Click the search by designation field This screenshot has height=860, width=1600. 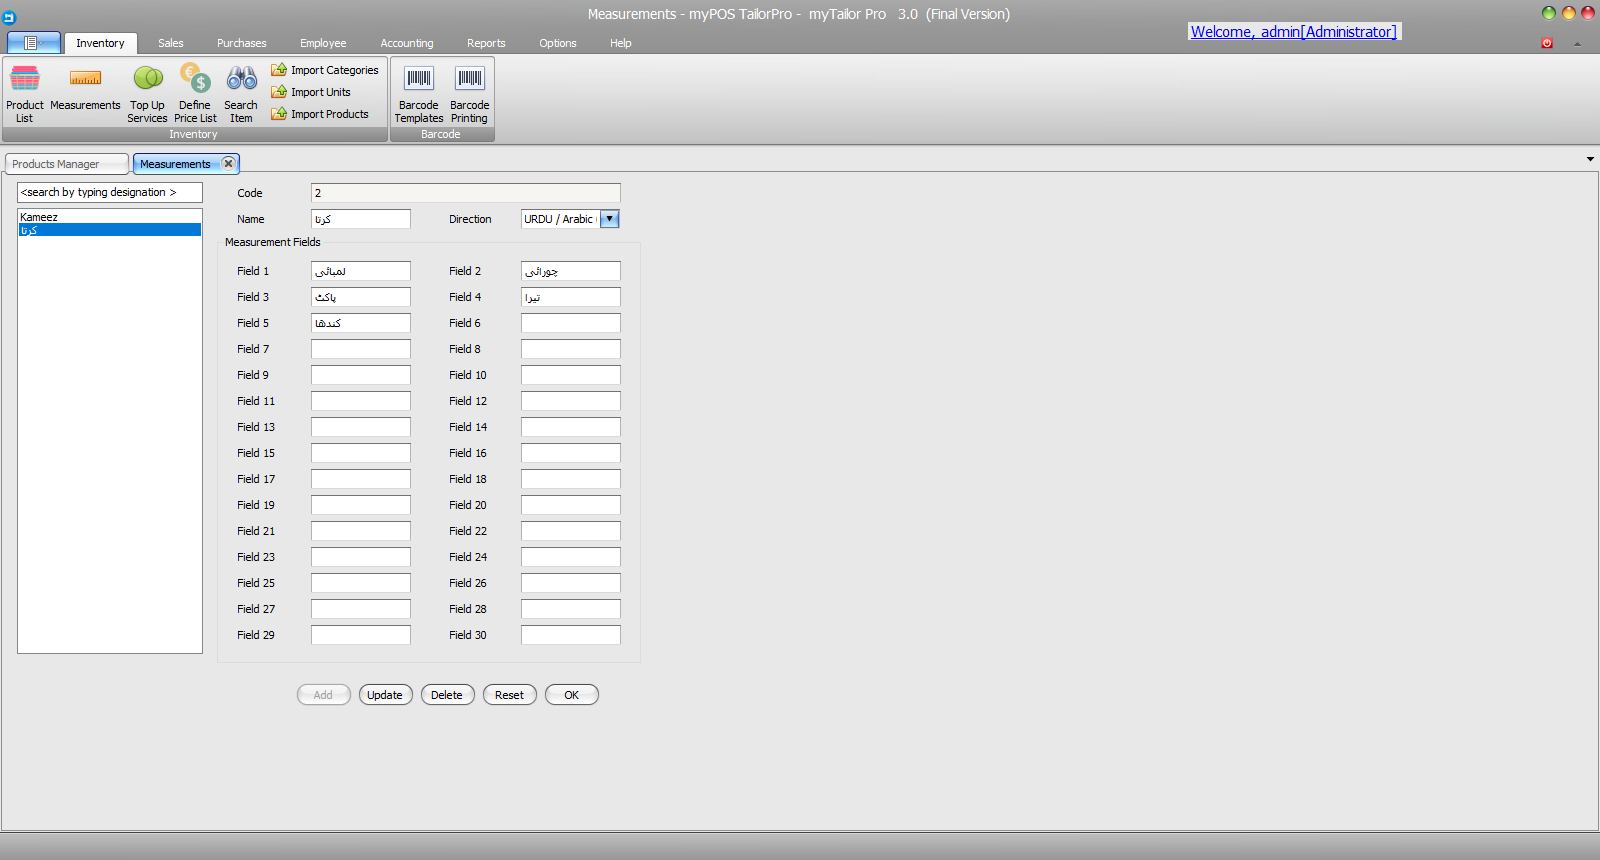110,192
